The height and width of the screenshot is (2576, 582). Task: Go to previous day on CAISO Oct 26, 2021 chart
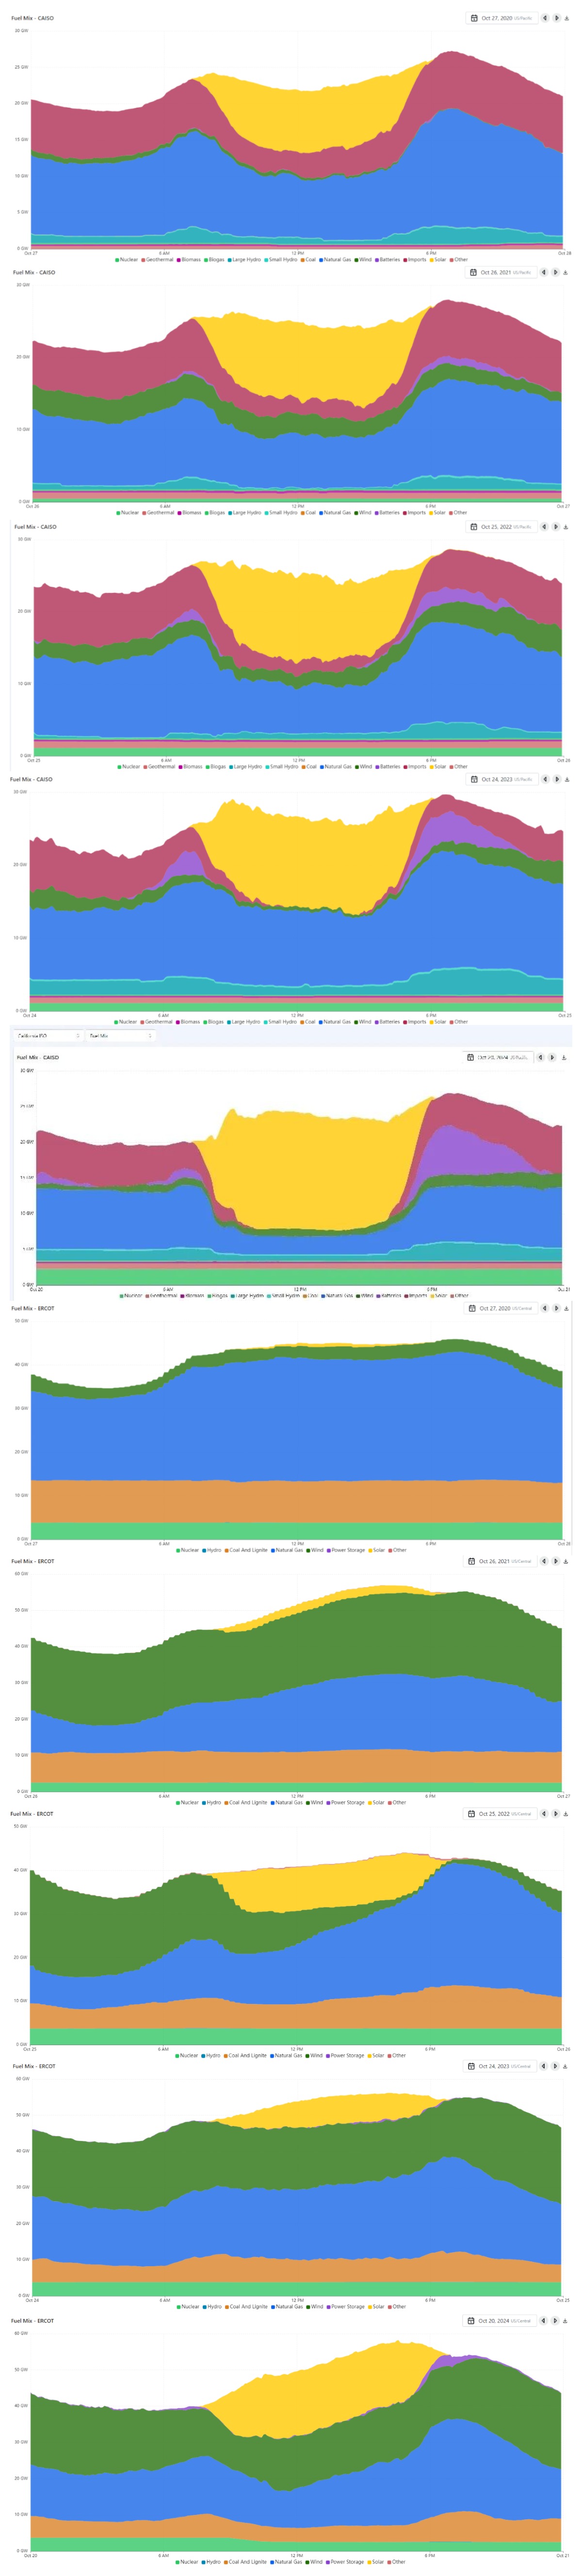click(545, 272)
